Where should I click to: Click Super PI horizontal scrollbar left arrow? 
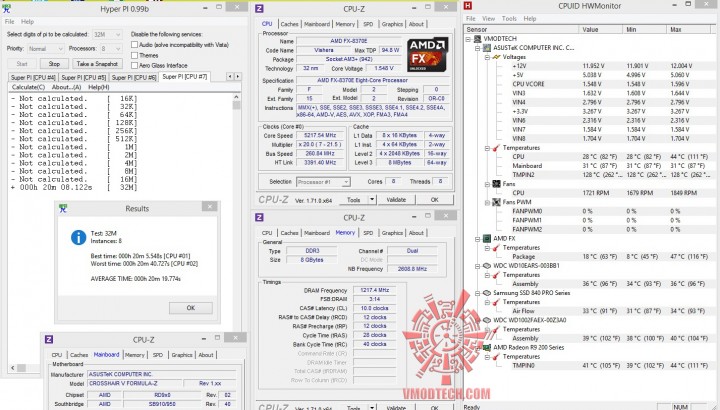click(12, 367)
